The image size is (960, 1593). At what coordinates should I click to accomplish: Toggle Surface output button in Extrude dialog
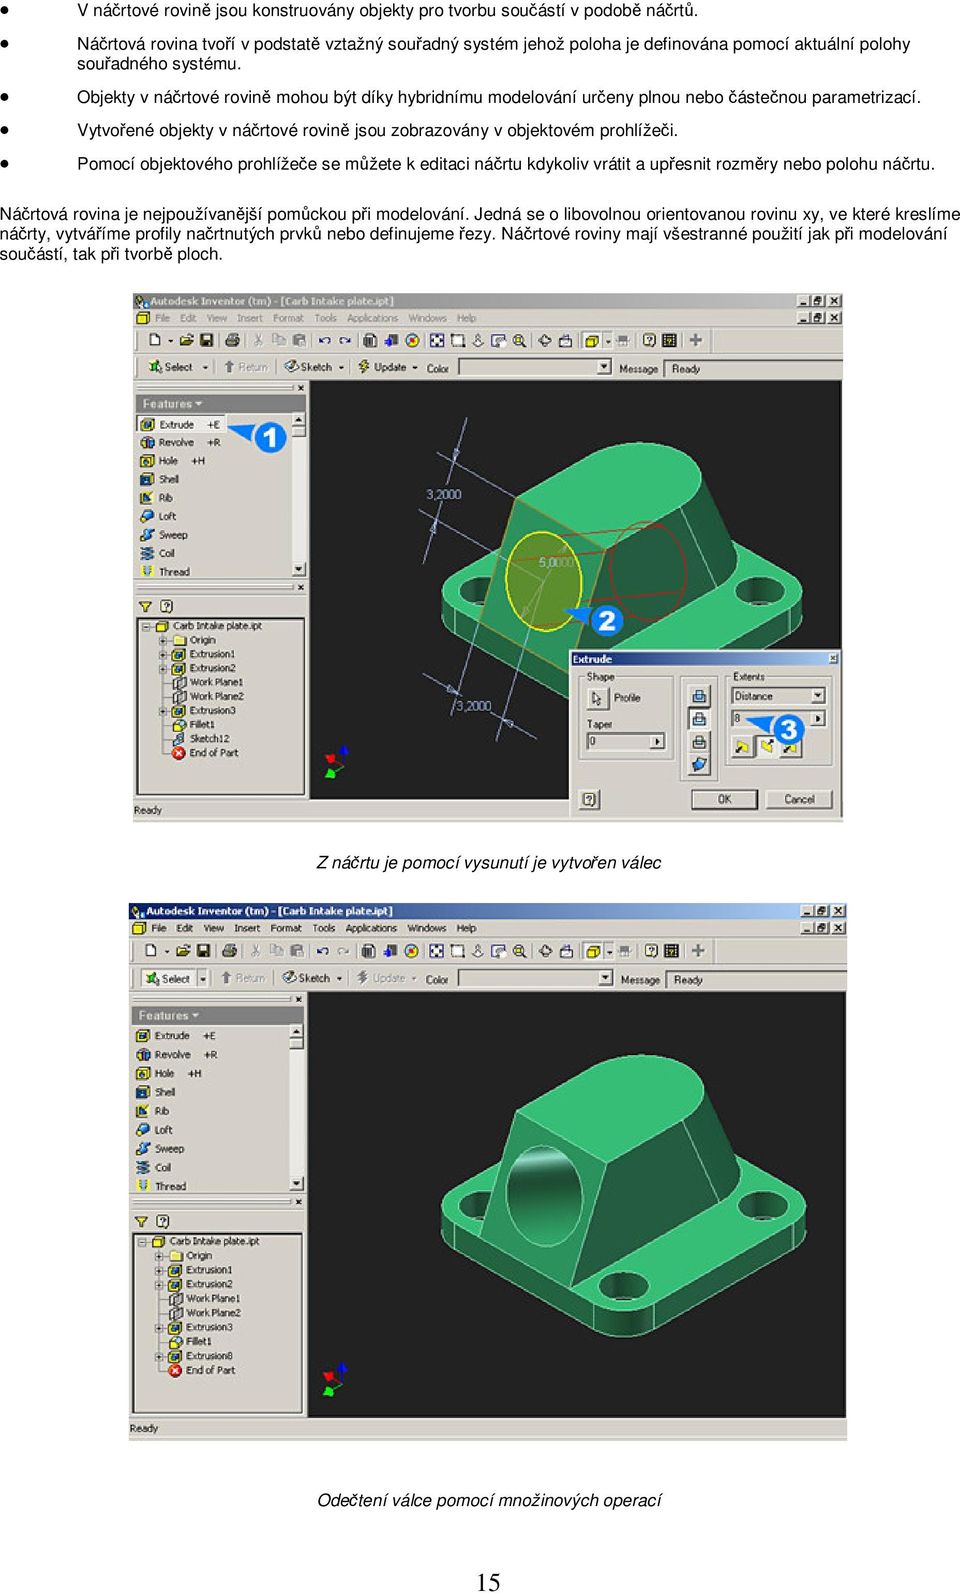[x=699, y=765]
